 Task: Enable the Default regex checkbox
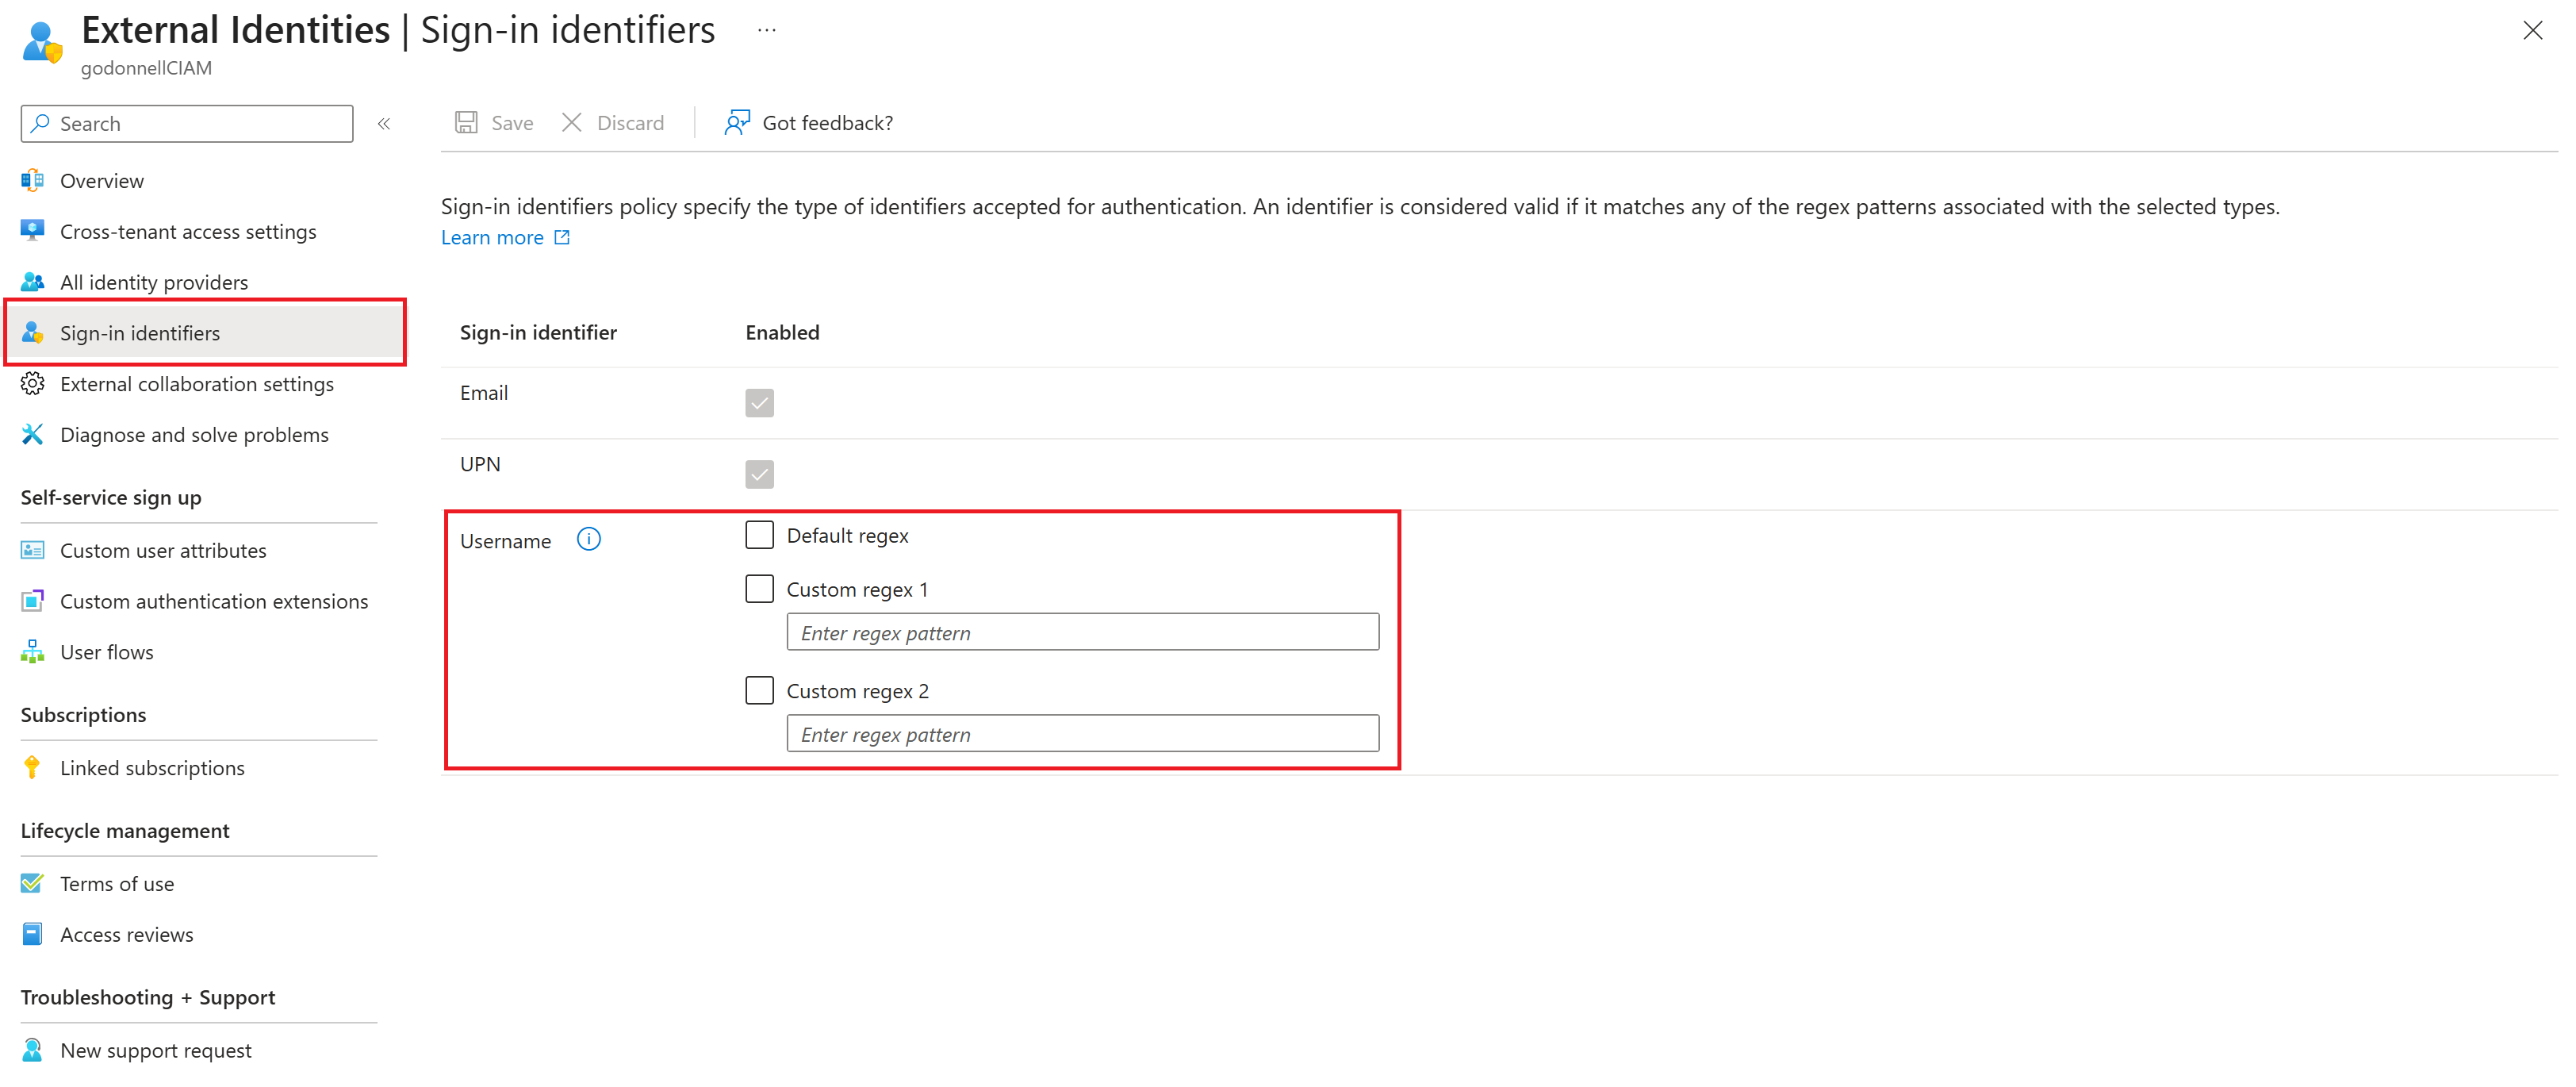759,535
